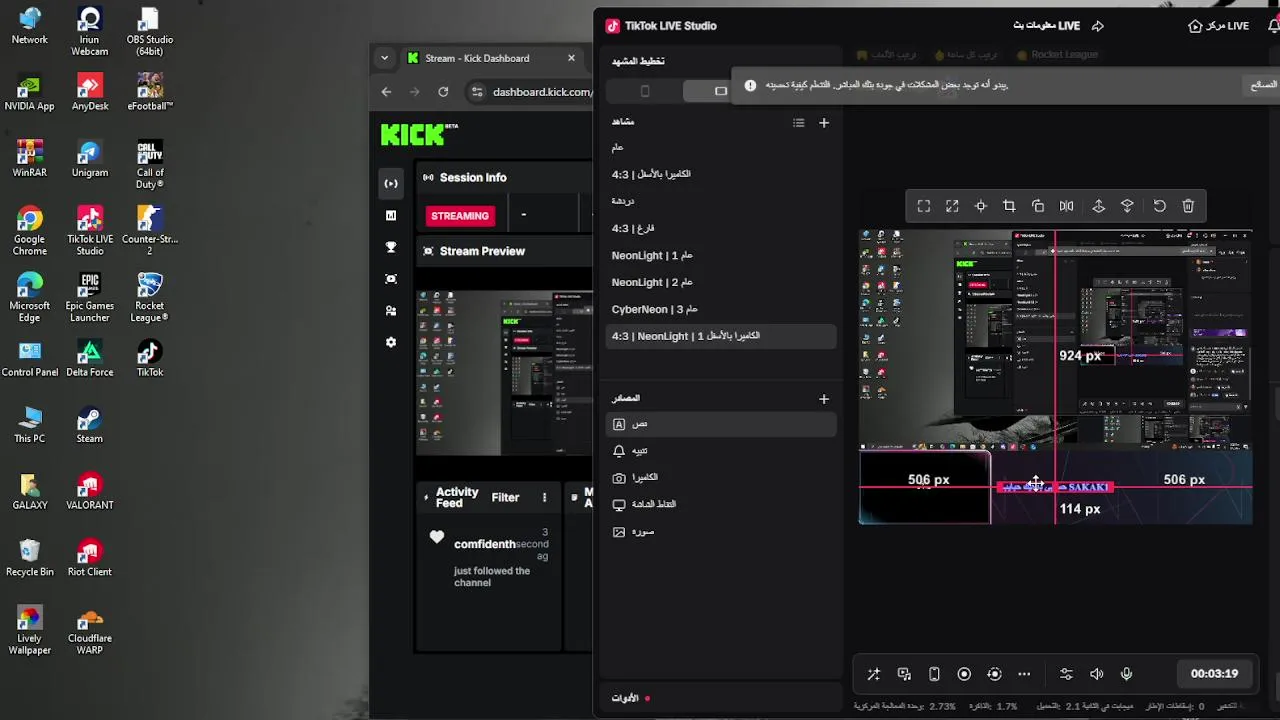Select scene '4:3 | NeonLight | 1 الكاميرا بالأسفل'
This screenshot has height=720, width=1280.
pyautogui.click(x=720, y=336)
